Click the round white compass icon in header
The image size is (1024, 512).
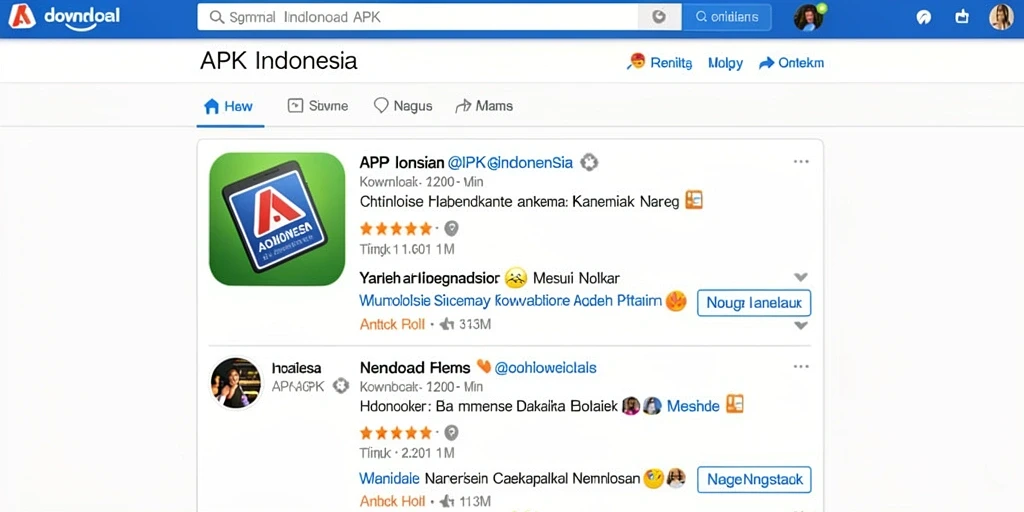click(923, 18)
